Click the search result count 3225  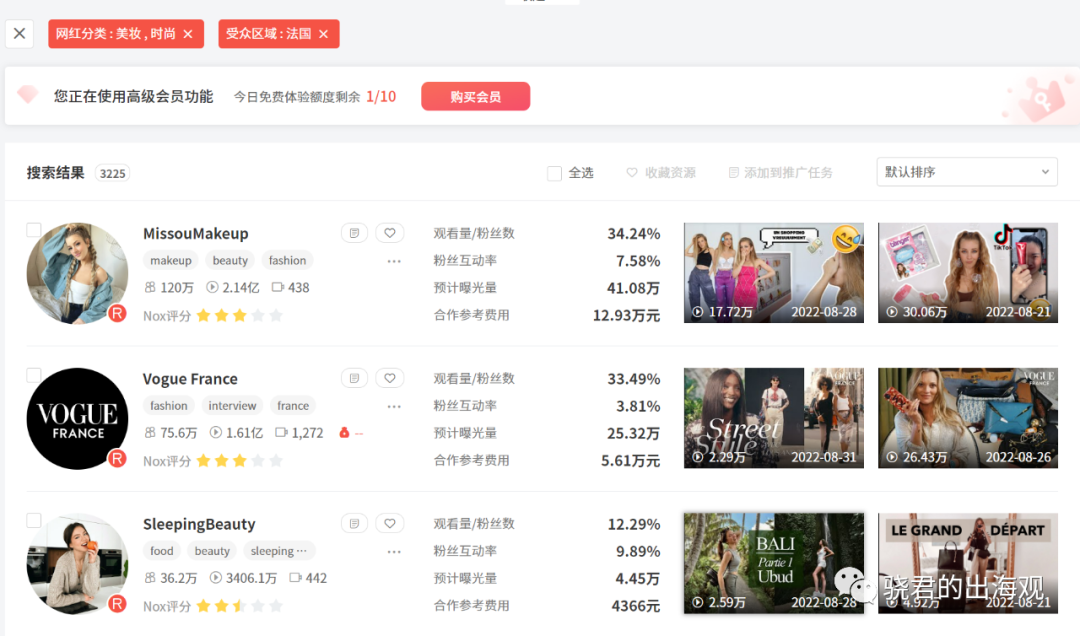(112, 174)
